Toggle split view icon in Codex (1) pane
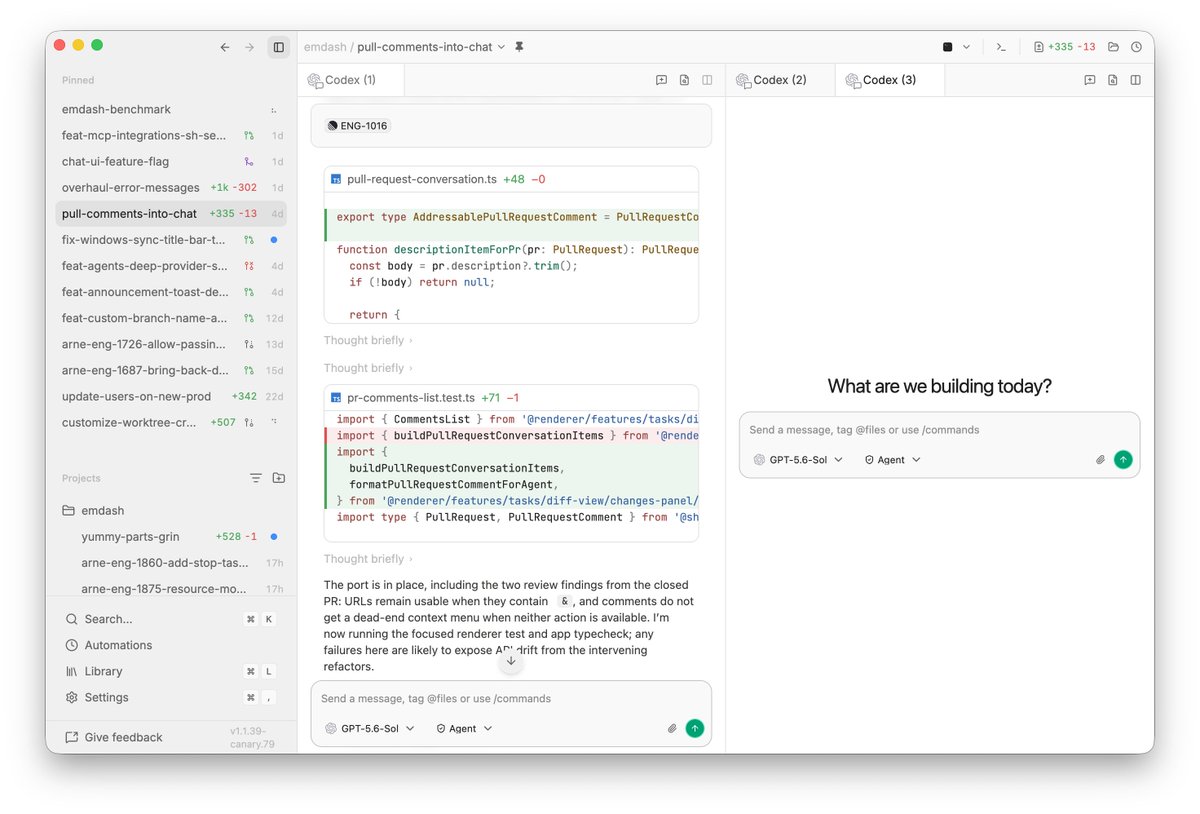The image size is (1200, 814). 707,80
